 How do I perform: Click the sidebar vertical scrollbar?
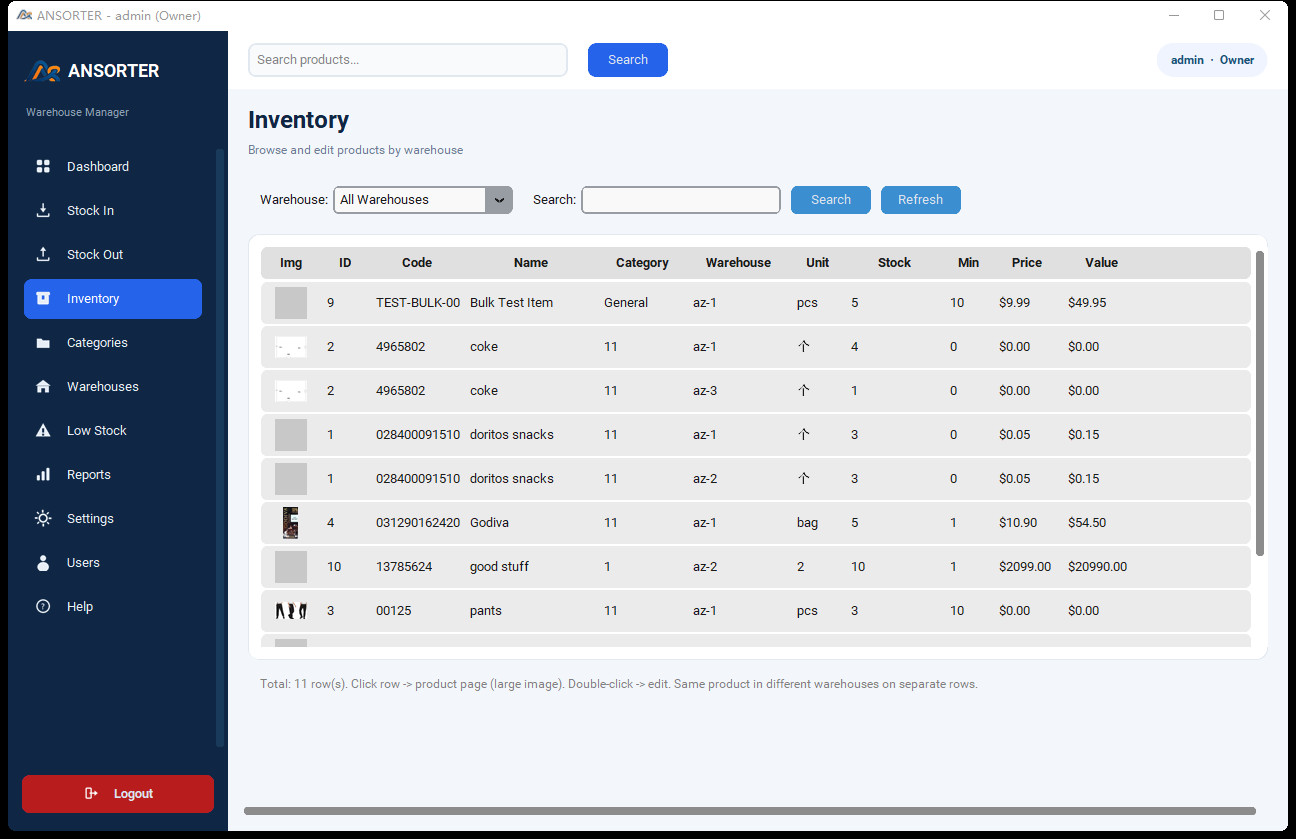click(x=220, y=447)
